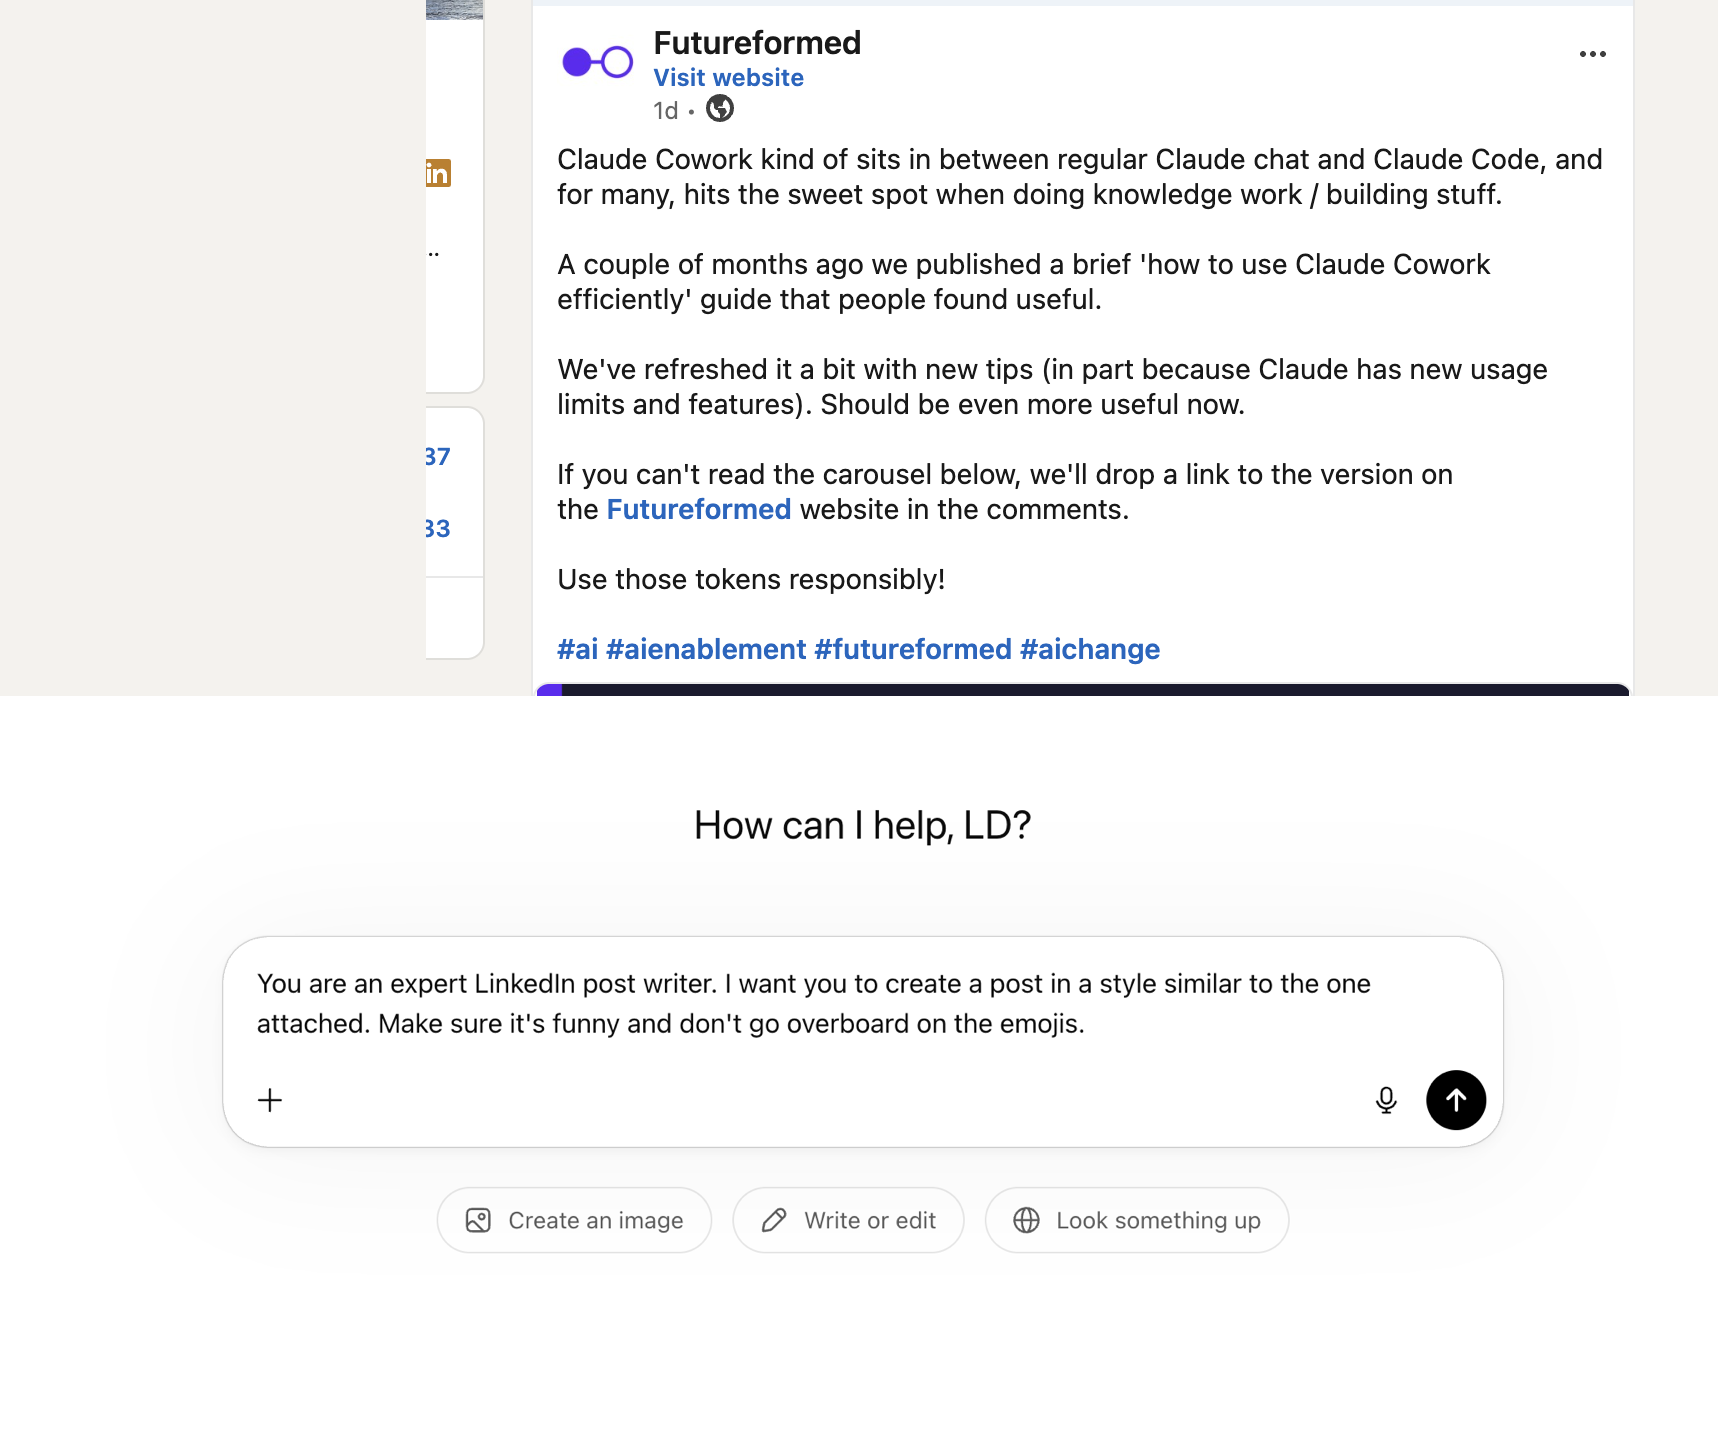1718x1436 pixels.
Task: Click the globe visibility icon beside 1d
Action: tap(719, 109)
